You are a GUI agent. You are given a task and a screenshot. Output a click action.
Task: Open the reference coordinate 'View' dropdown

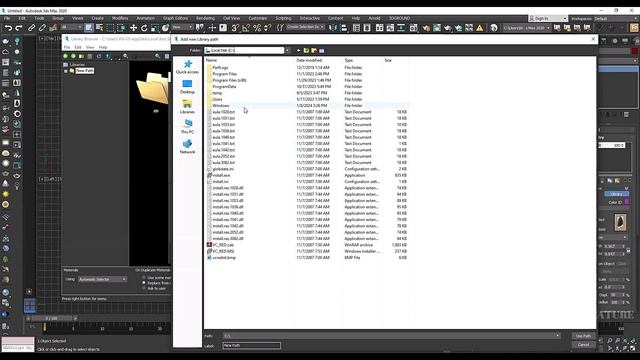(182, 27)
